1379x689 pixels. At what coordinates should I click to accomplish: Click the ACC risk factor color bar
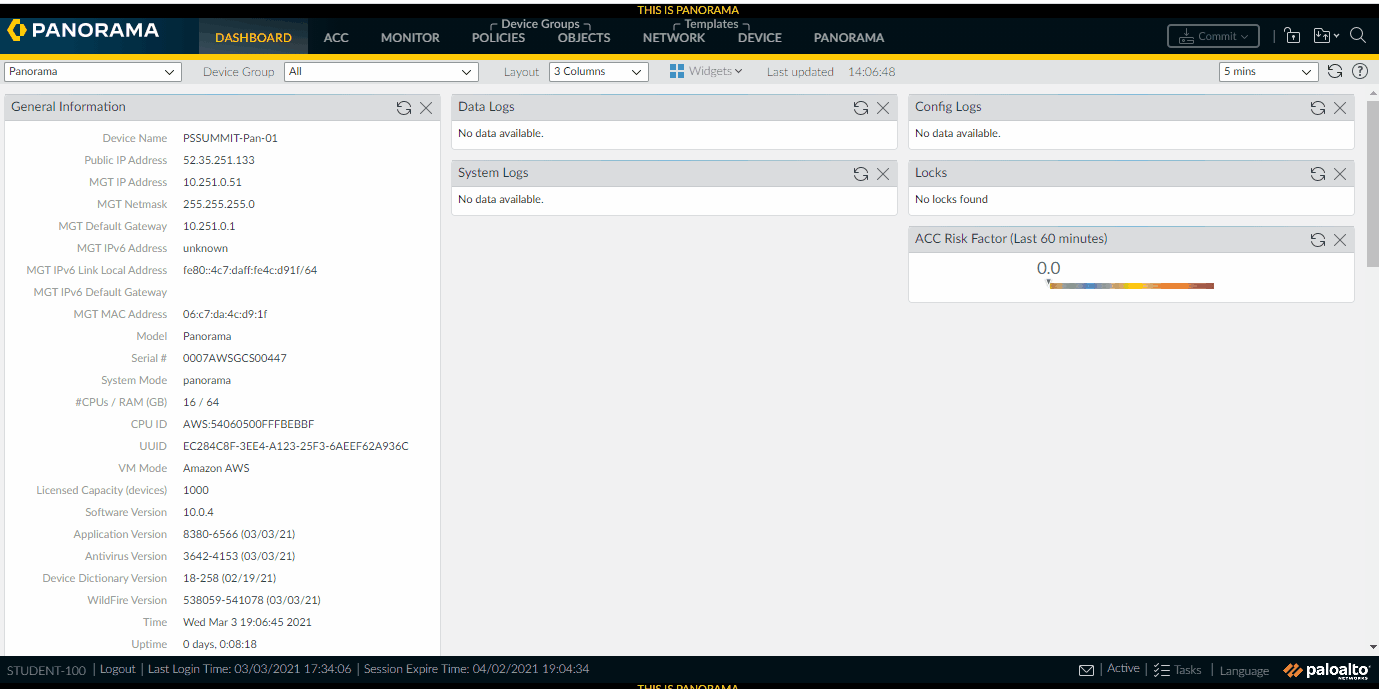pyautogui.click(x=1131, y=286)
